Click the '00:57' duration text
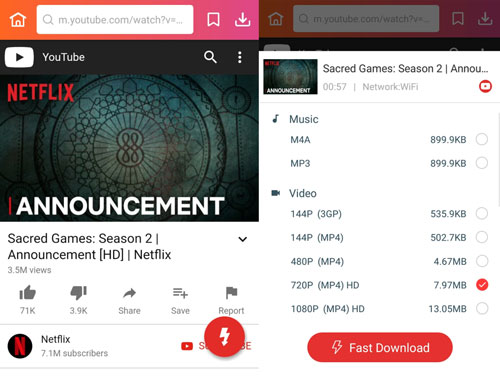The width and height of the screenshot is (500, 376). click(x=334, y=87)
